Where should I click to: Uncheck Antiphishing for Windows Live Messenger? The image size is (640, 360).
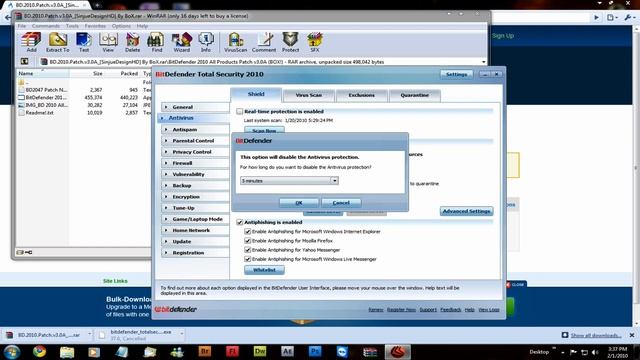pyautogui.click(x=247, y=259)
